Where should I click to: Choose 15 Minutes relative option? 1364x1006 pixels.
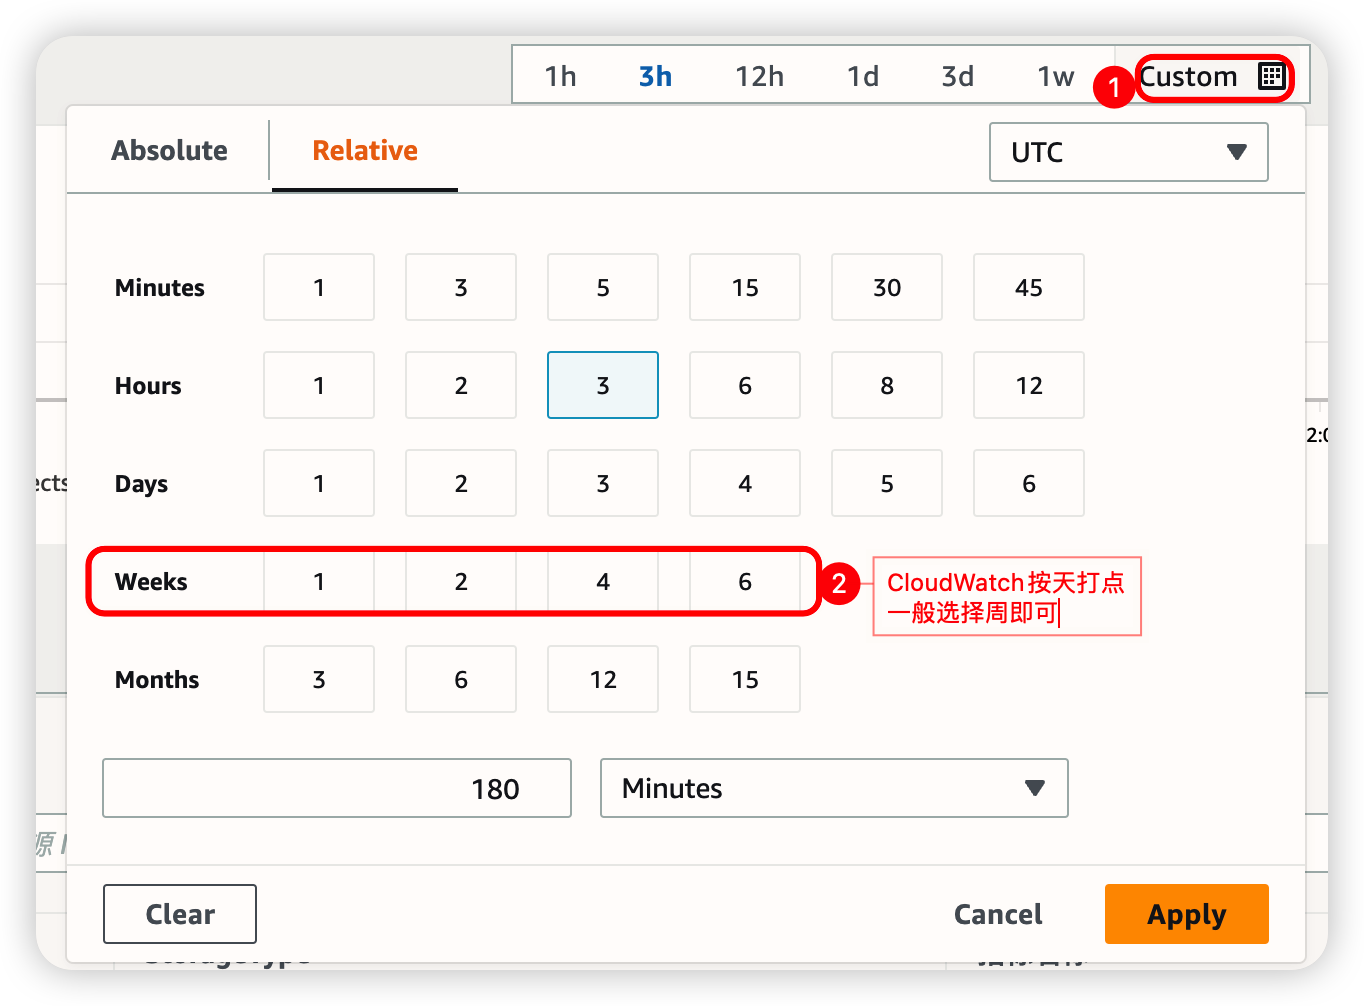point(745,287)
